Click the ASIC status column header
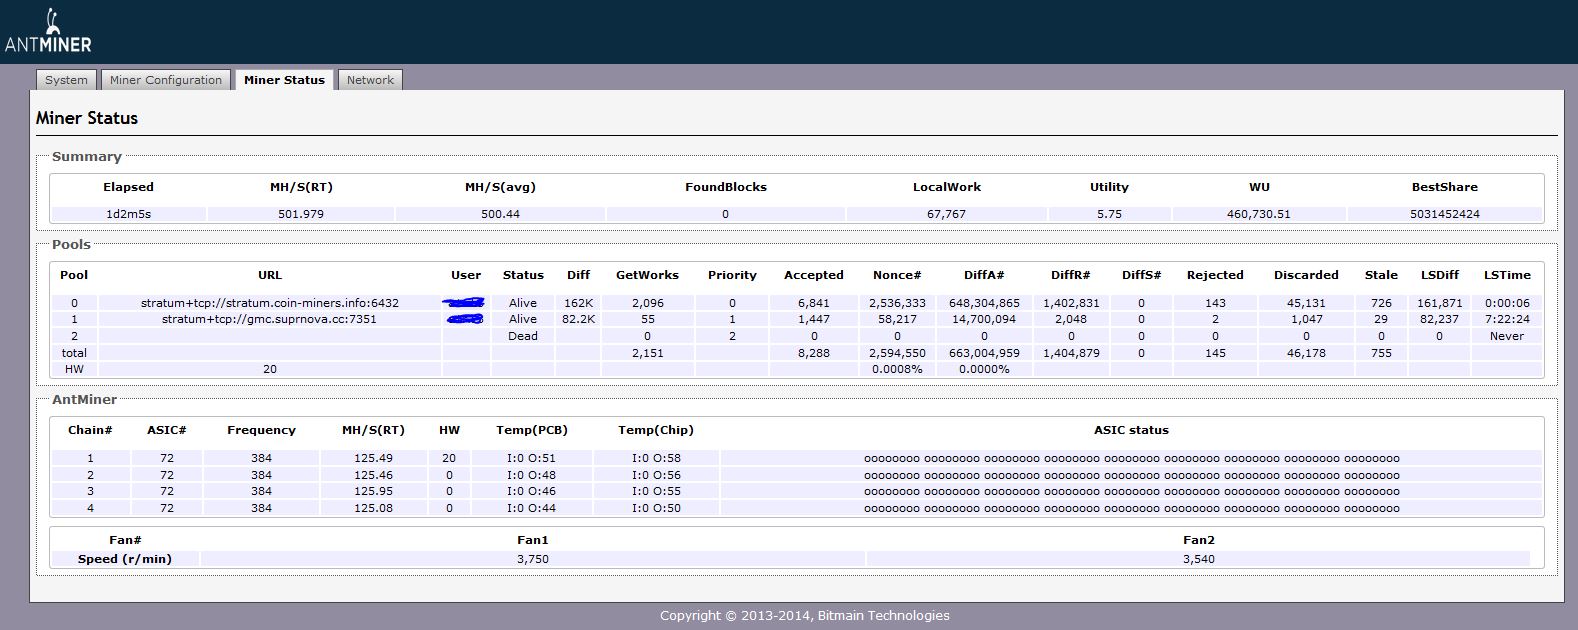This screenshot has height=630, width=1578. (1131, 430)
